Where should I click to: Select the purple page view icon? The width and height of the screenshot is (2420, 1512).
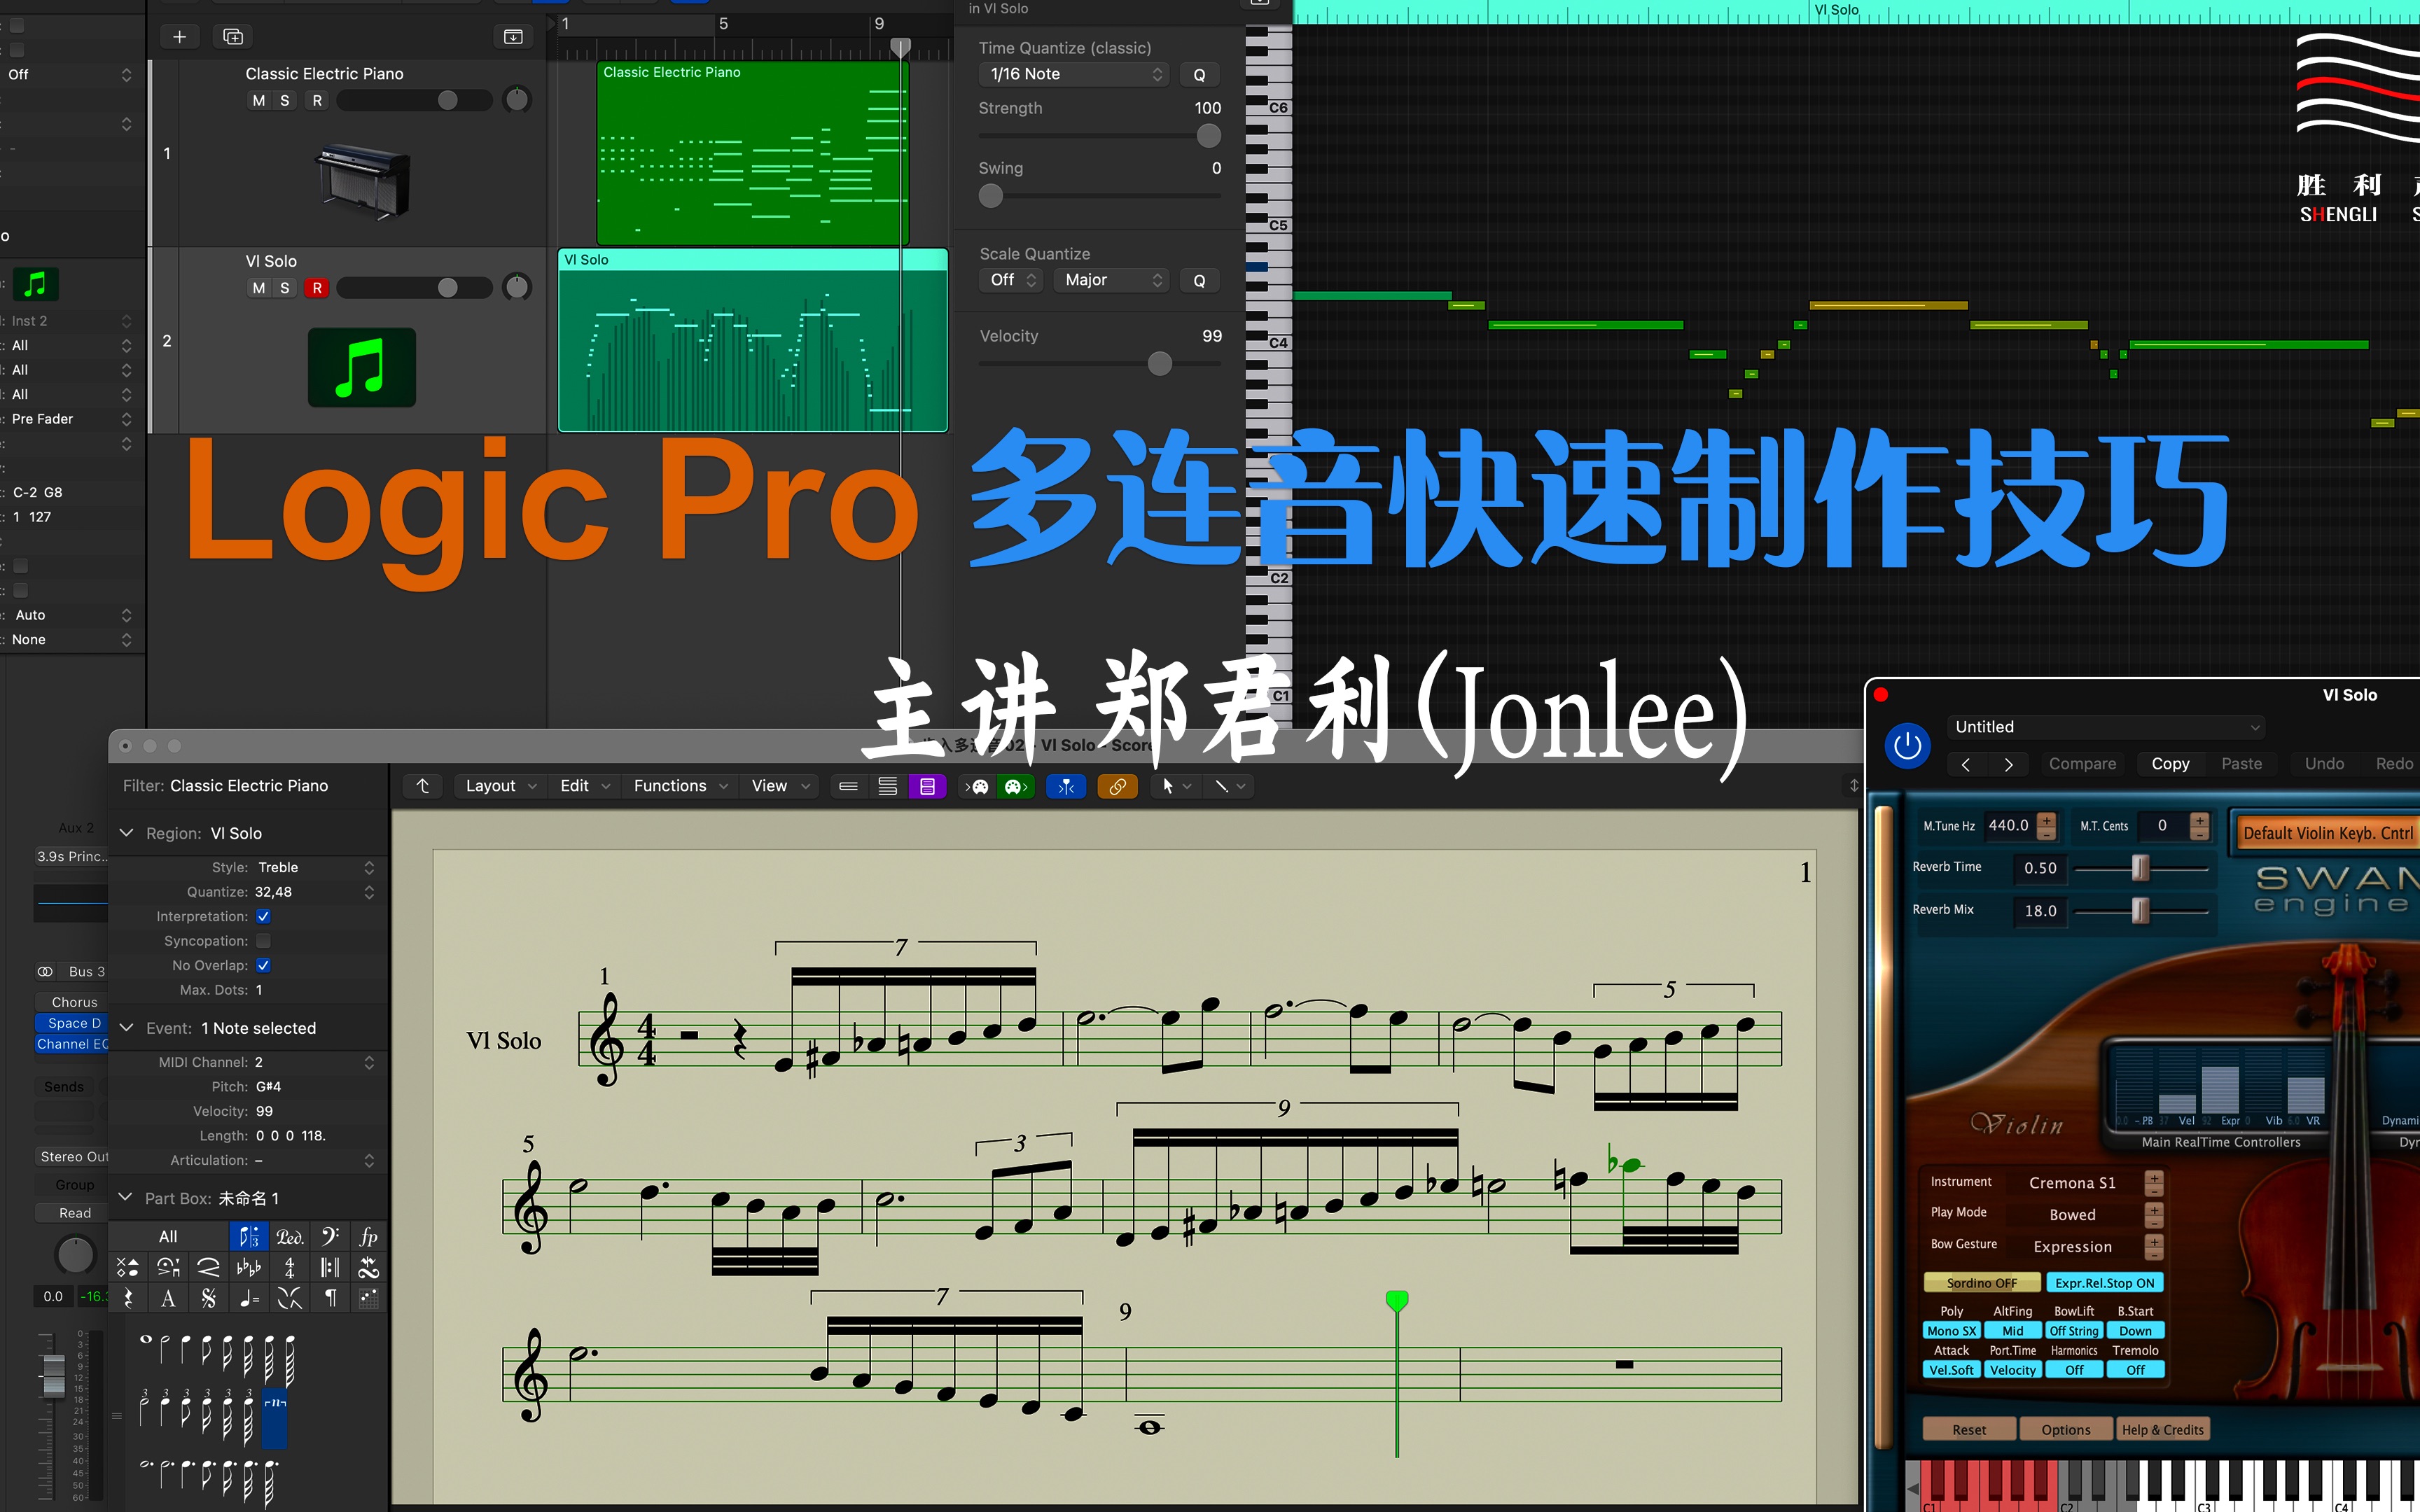click(927, 786)
